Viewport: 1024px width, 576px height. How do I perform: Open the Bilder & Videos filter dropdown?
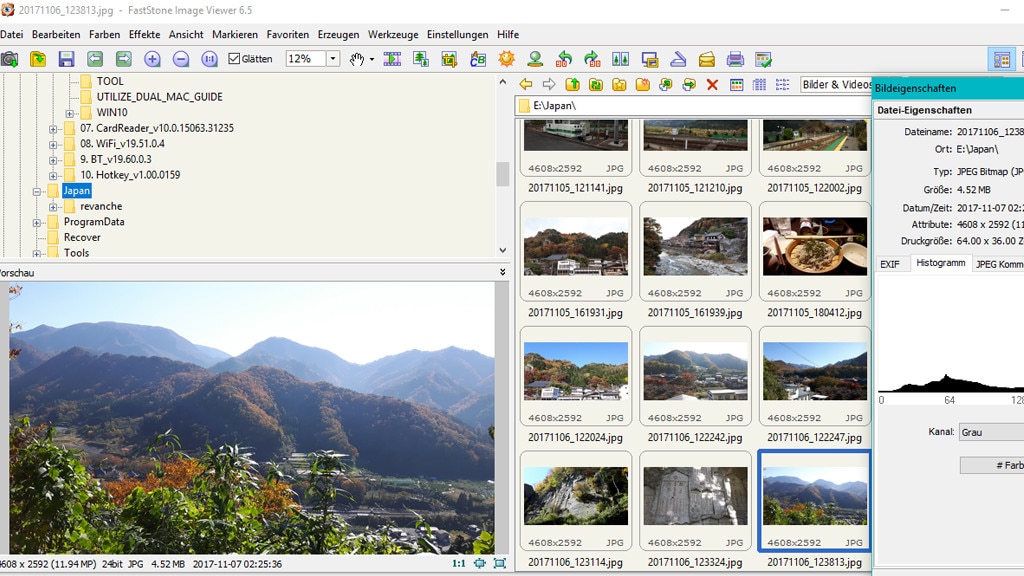[835, 85]
